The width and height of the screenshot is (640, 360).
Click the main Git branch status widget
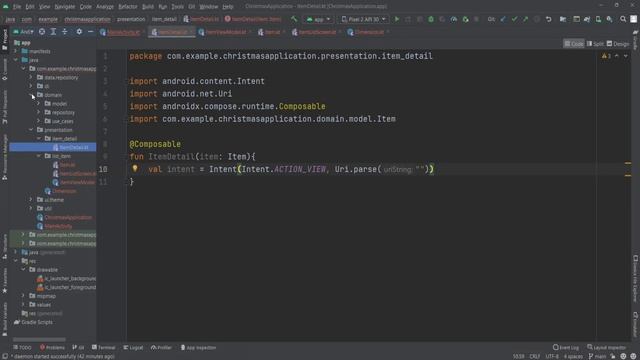coord(598,356)
